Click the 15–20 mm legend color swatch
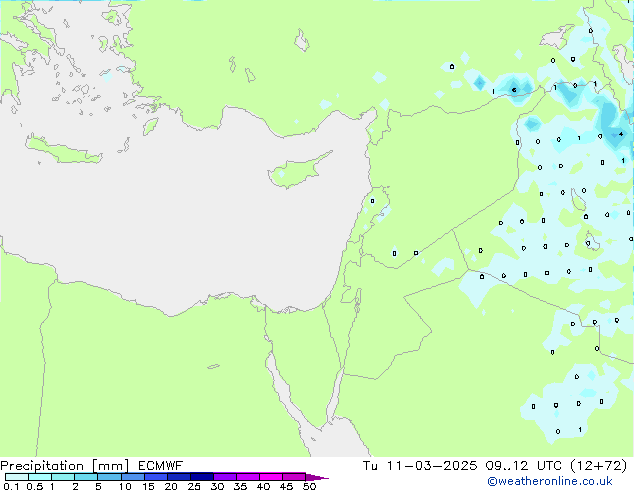Image resolution: width=634 pixels, height=490 pixels. point(155,477)
